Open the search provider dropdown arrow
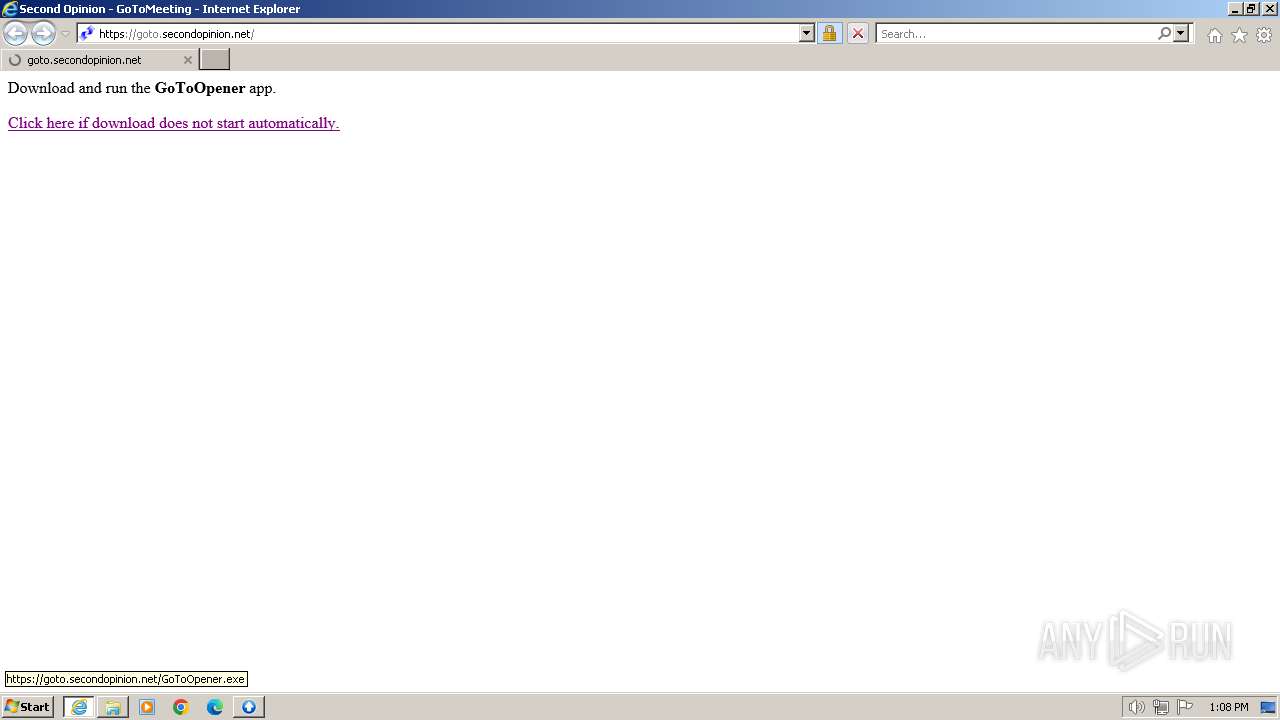This screenshot has height=720, width=1280. pos(1181,34)
